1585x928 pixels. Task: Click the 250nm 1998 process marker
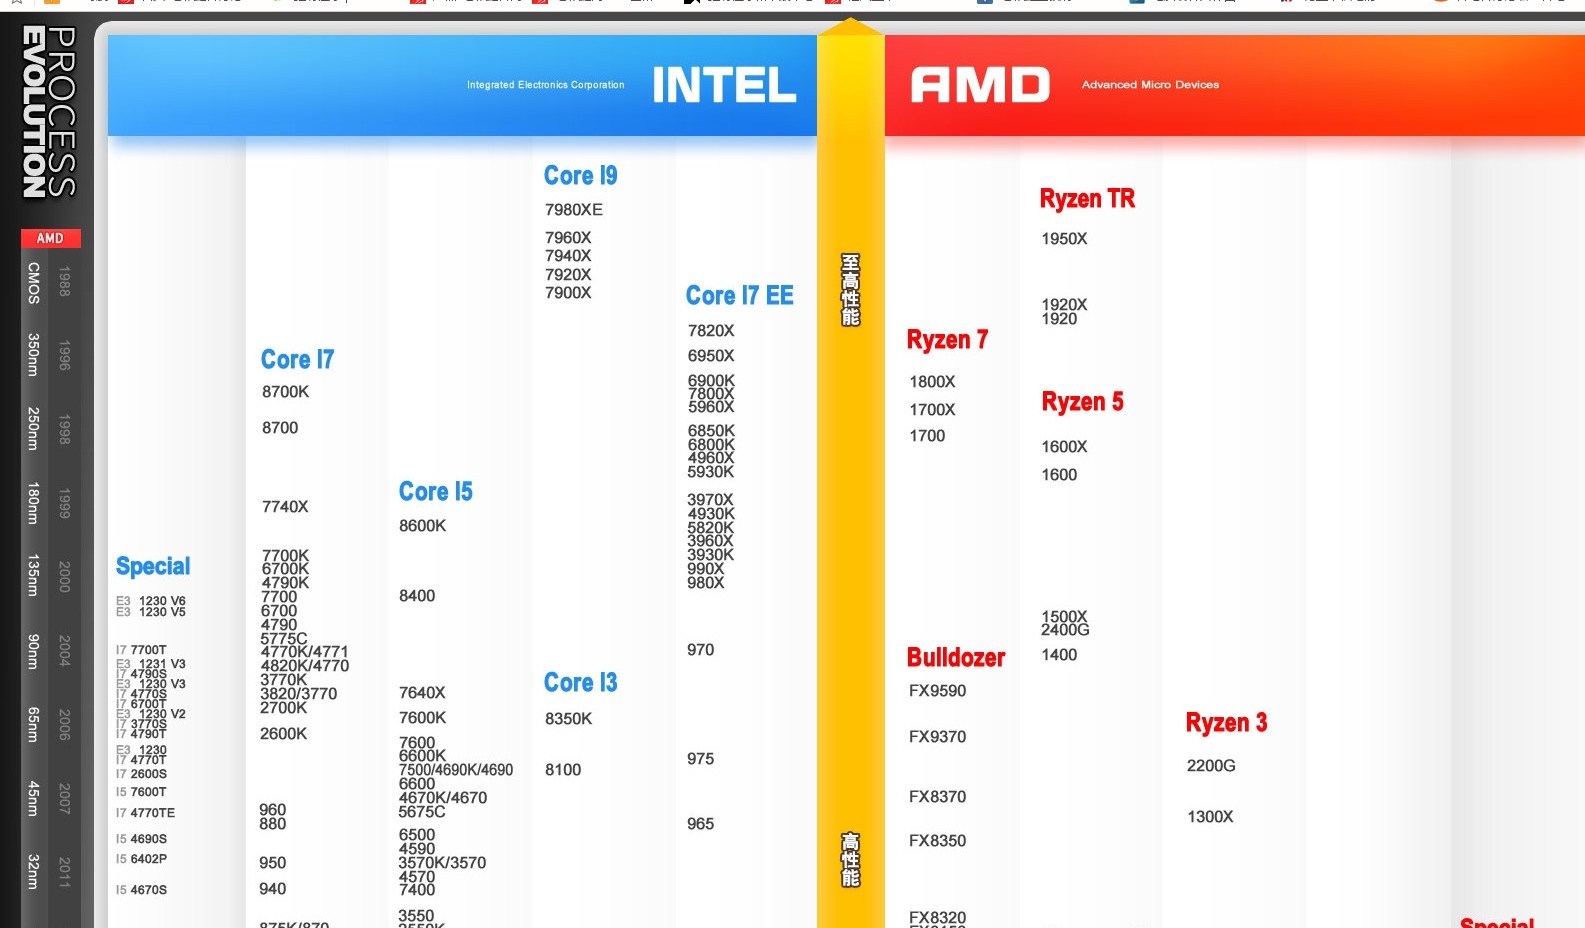pos(49,429)
